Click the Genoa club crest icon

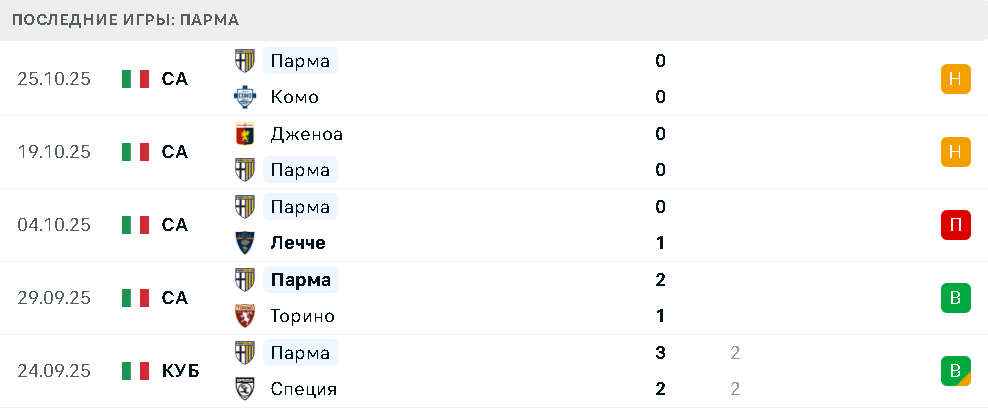(245, 134)
